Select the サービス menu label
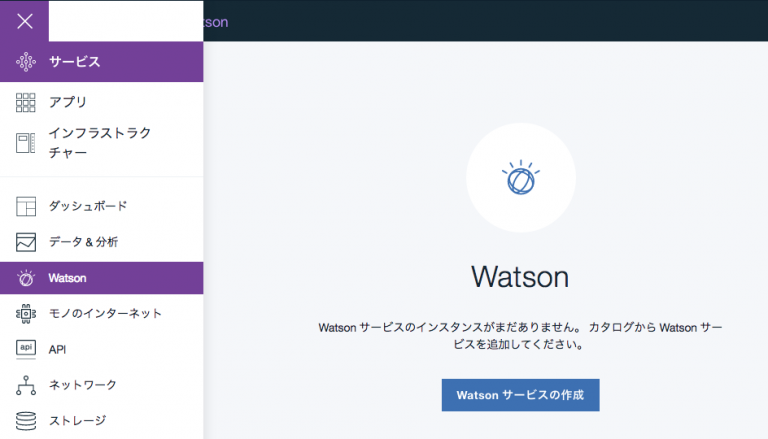 (x=74, y=62)
